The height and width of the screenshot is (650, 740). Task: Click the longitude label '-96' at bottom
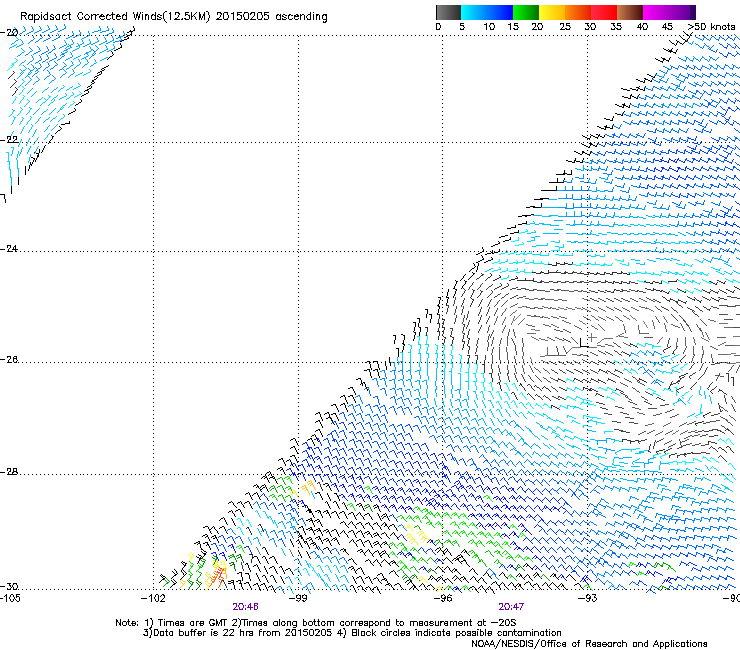coord(443,599)
